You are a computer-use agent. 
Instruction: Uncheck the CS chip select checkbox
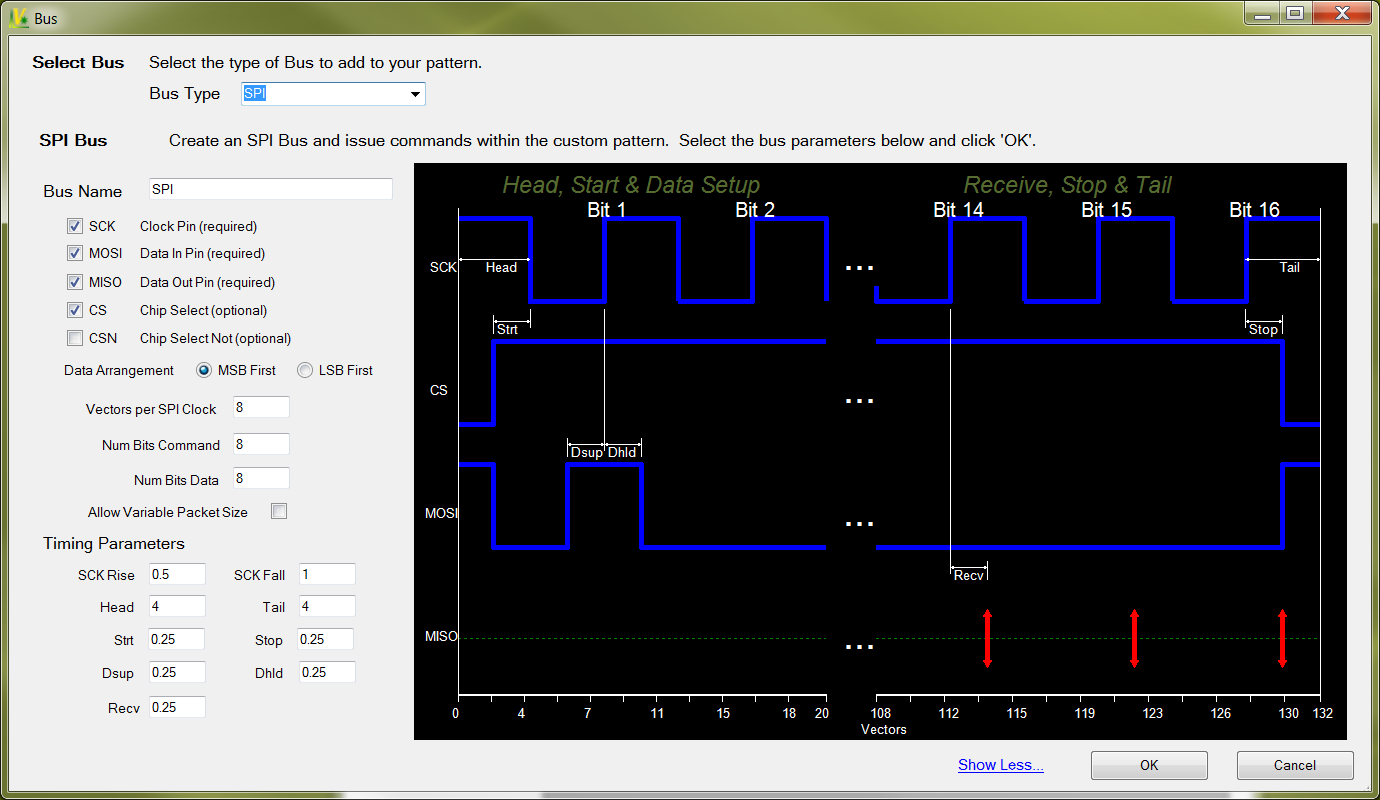[75, 310]
